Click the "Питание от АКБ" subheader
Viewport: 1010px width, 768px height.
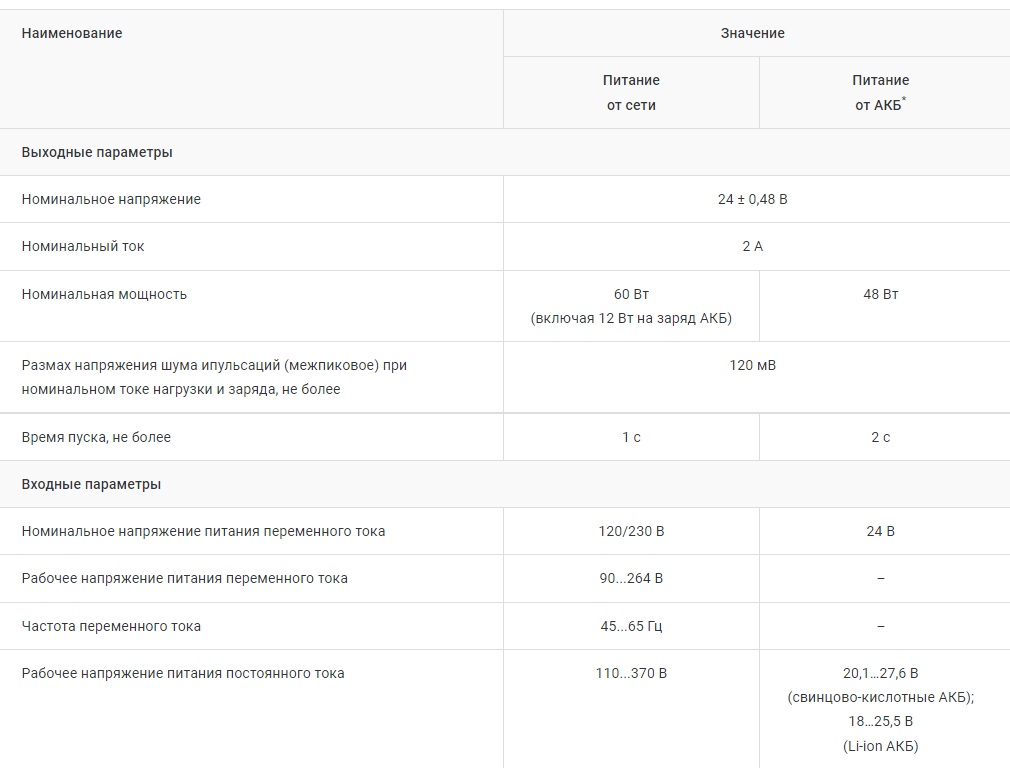click(x=880, y=92)
